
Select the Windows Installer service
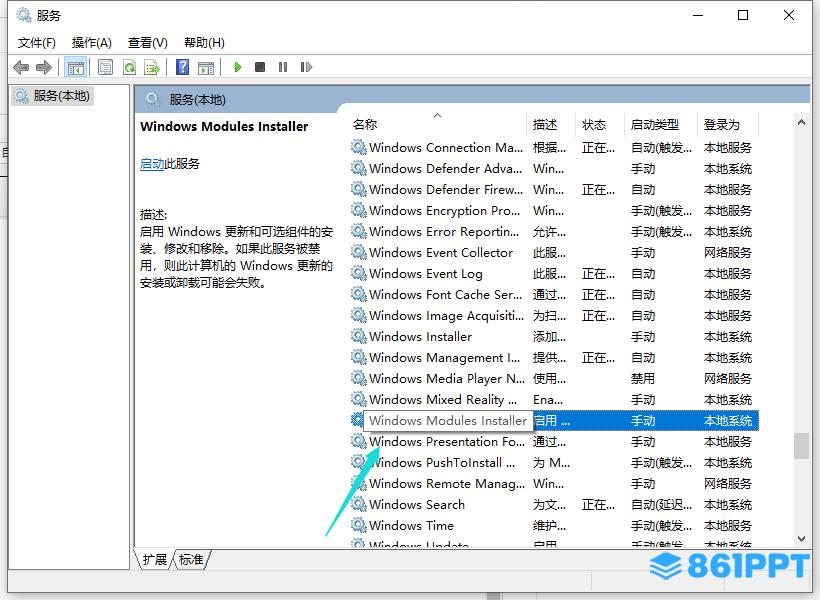coord(553,336)
